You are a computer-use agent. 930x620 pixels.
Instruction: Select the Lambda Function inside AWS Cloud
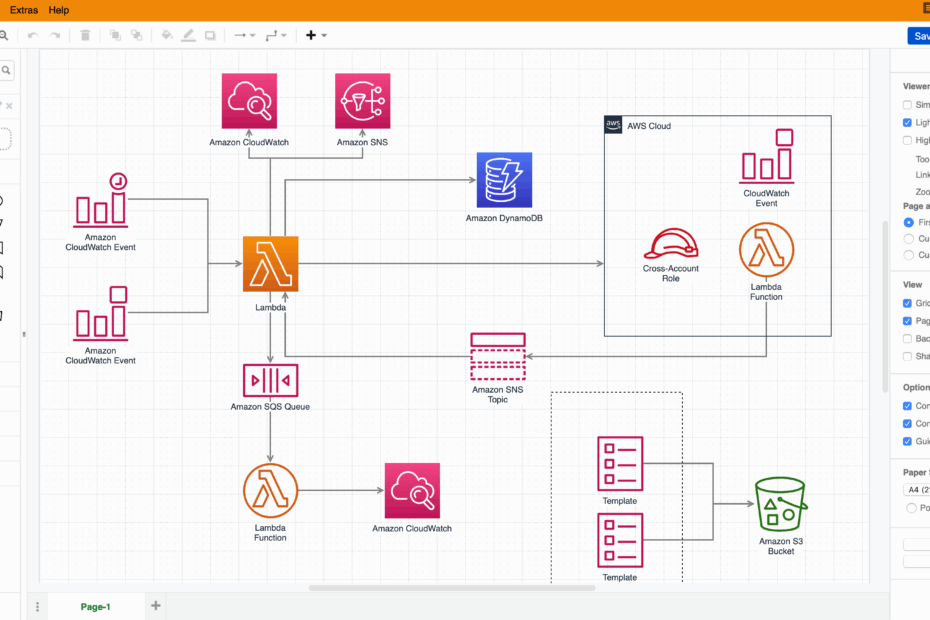point(766,250)
